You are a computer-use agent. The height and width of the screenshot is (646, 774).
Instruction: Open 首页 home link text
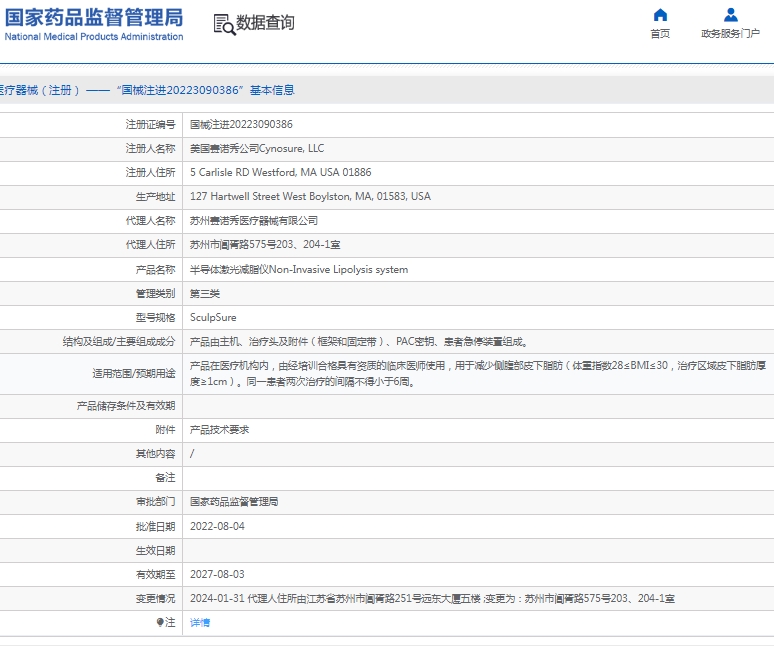pyautogui.click(x=660, y=34)
